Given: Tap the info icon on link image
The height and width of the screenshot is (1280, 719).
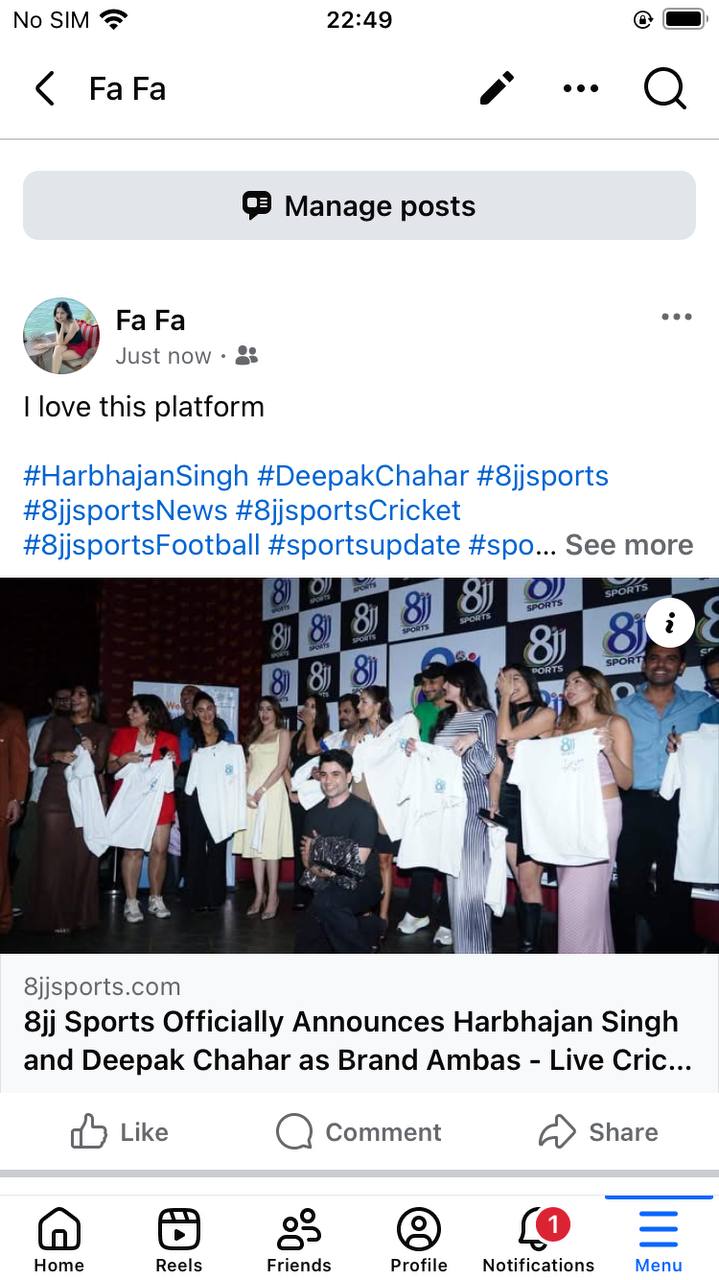Looking at the screenshot, I should click(670, 624).
